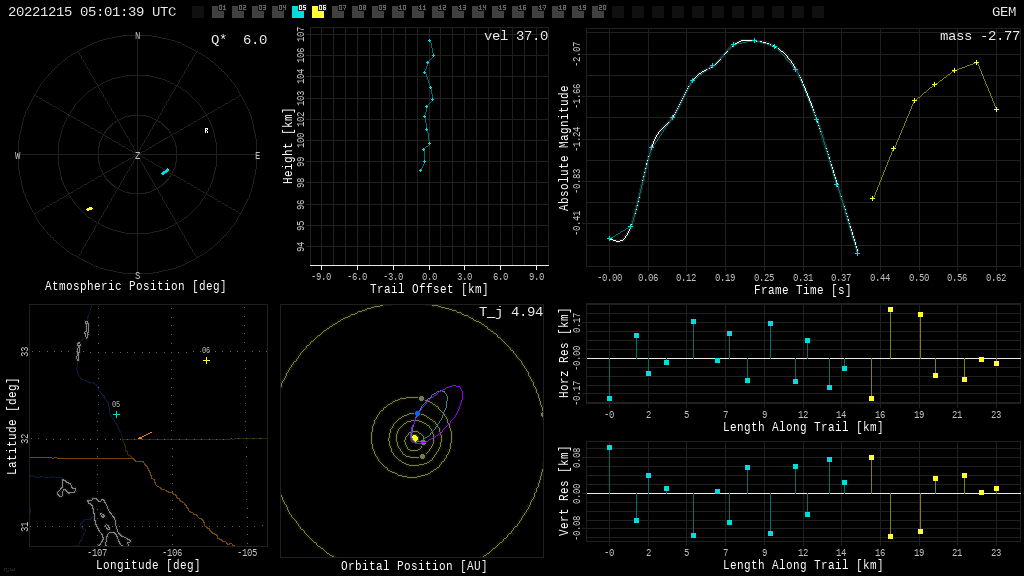Click the gray station 01 indicator box
The width and height of the screenshot is (1024, 576).
(x=218, y=12)
